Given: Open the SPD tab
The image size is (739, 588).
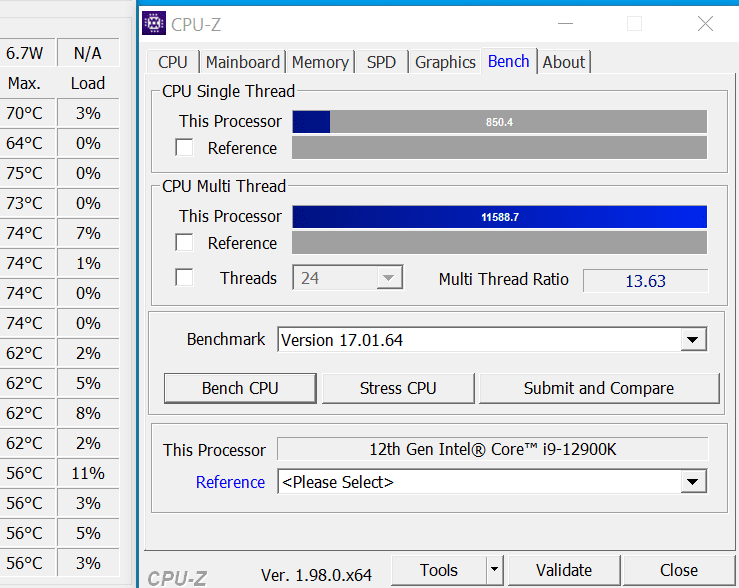Looking at the screenshot, I should tap(381, 62).
